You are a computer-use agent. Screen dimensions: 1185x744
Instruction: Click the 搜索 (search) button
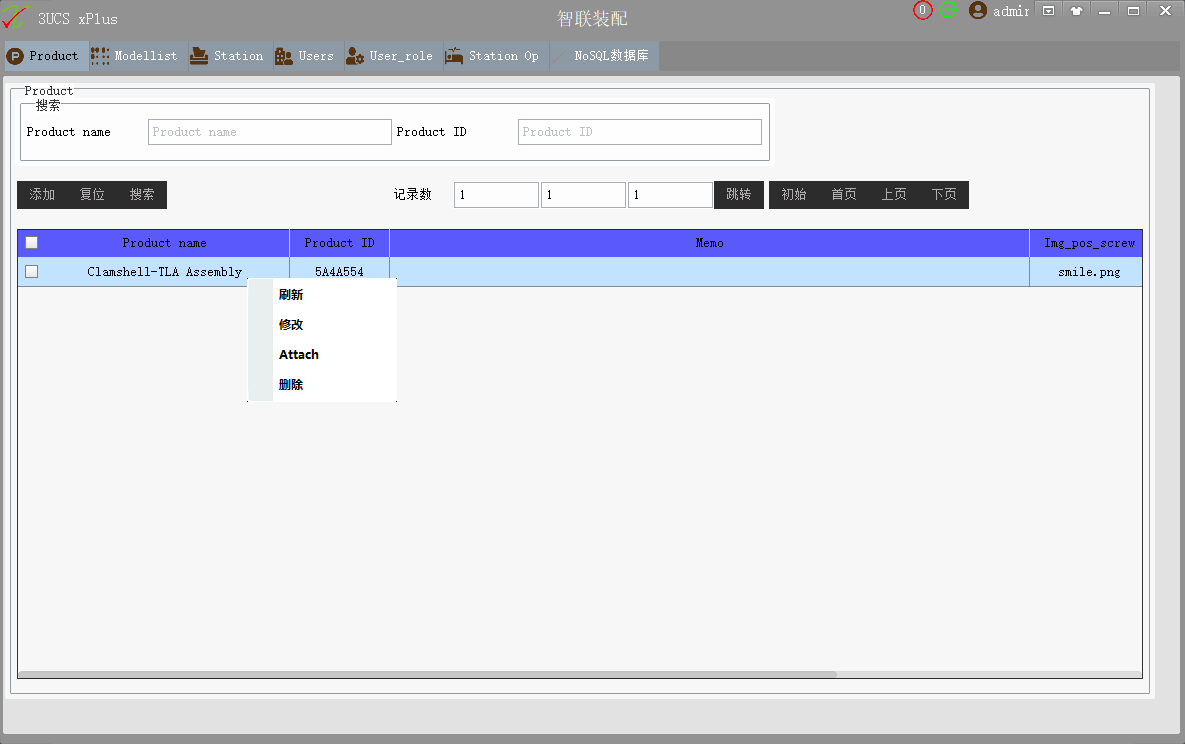pos(141,195)
